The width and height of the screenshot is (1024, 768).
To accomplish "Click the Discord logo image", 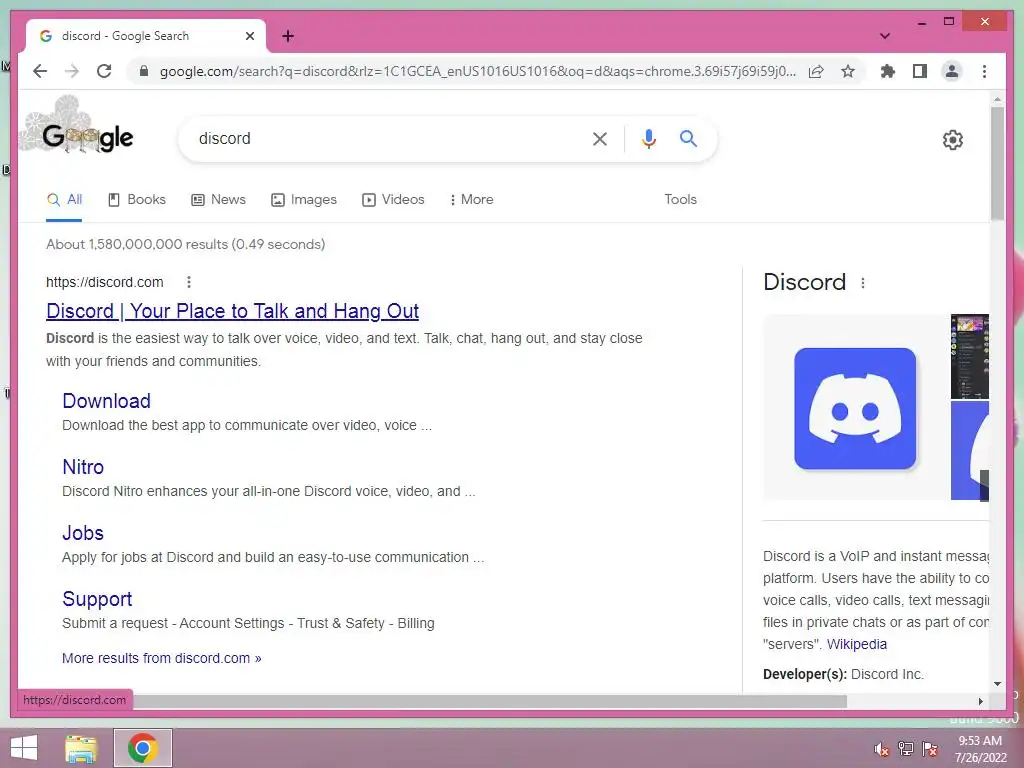I will (x=855, y=408).
